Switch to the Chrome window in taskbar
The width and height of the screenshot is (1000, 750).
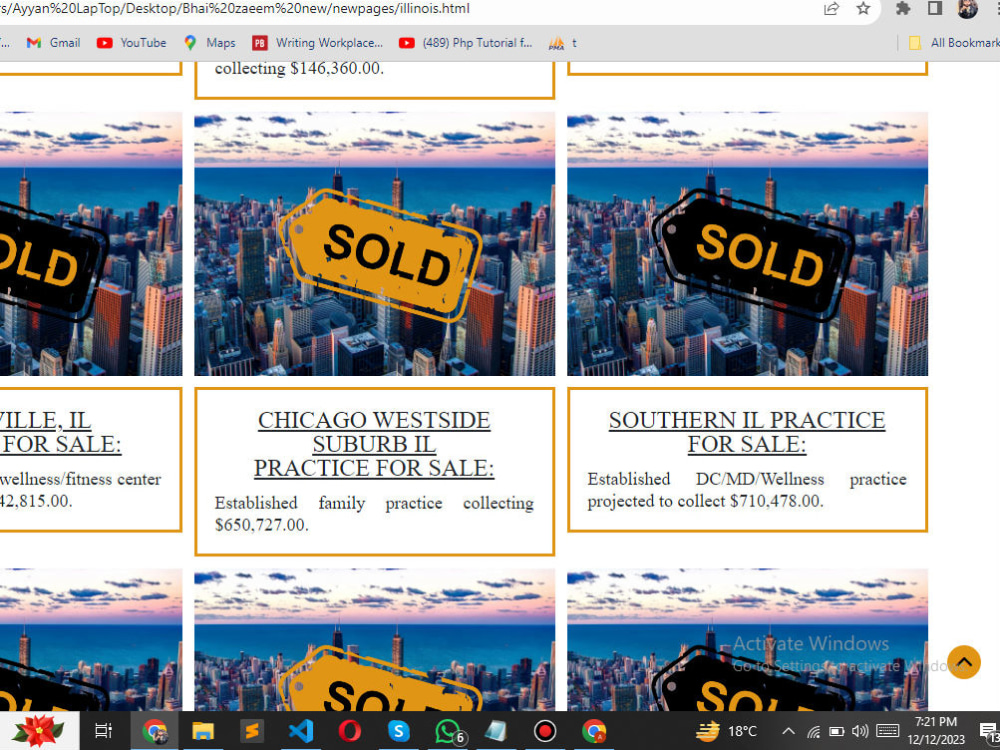click(x=154, y=731)
